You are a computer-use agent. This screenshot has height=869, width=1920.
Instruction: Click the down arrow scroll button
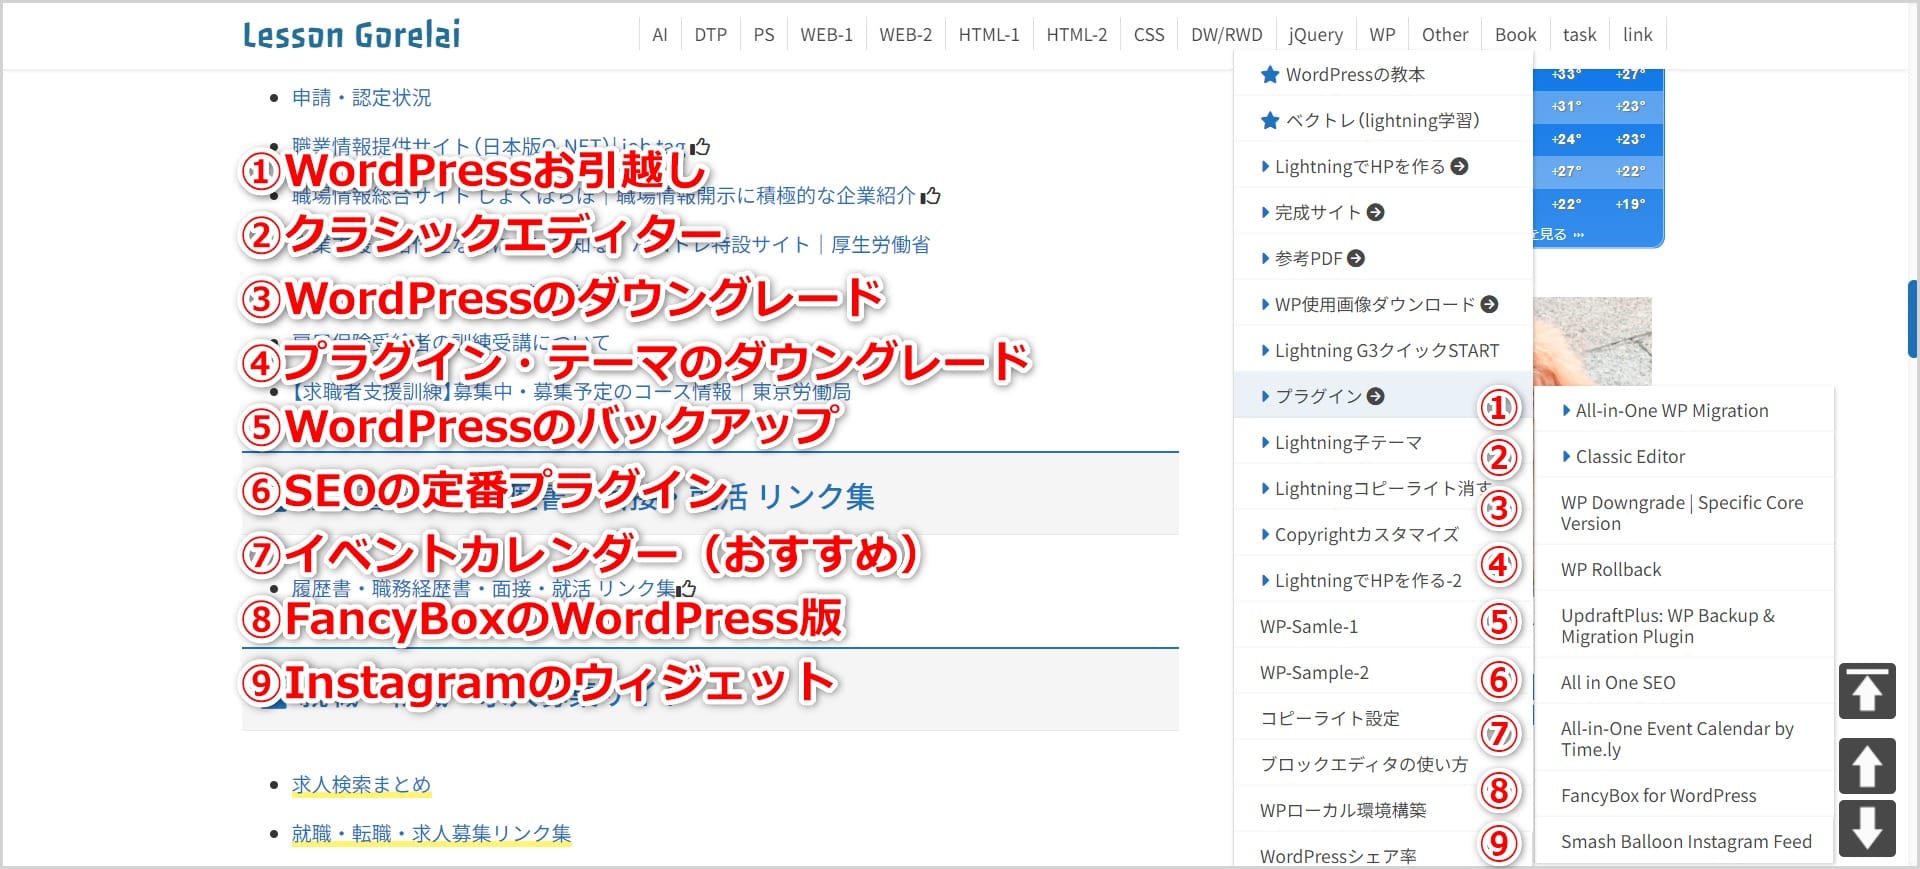tap(1866, 828)
